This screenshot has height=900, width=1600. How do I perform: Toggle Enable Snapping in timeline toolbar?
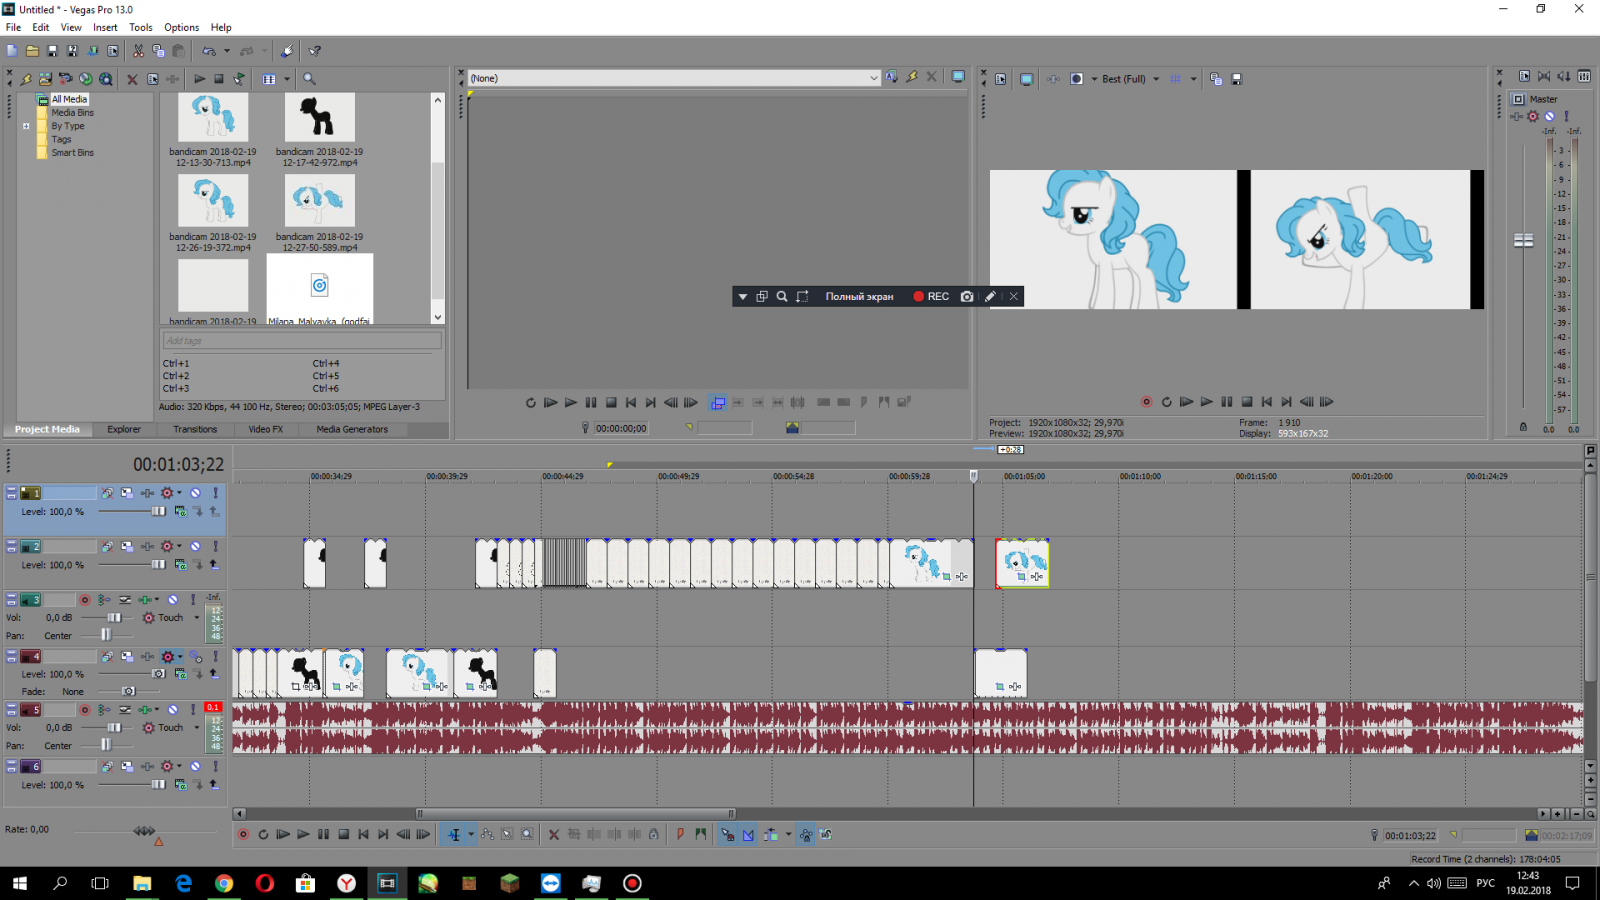coord(727,834)
